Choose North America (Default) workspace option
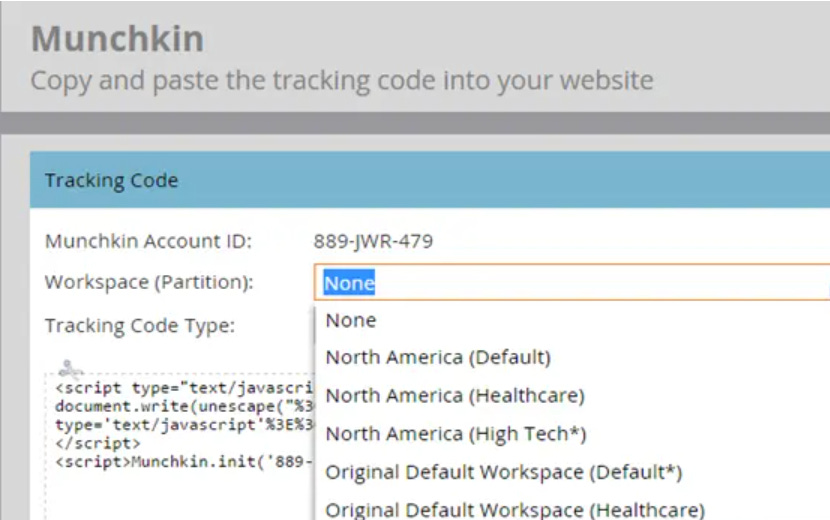Viewport: 830px width, 520px height. coord(438,357)
